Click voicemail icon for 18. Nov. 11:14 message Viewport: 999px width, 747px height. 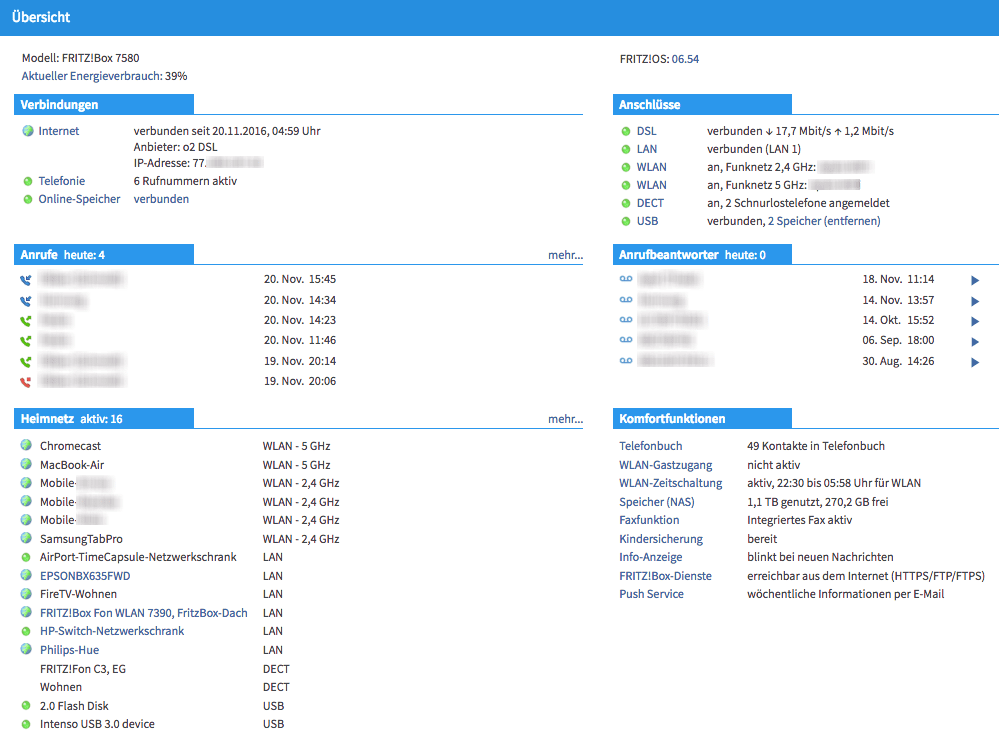tap(626, 279)
